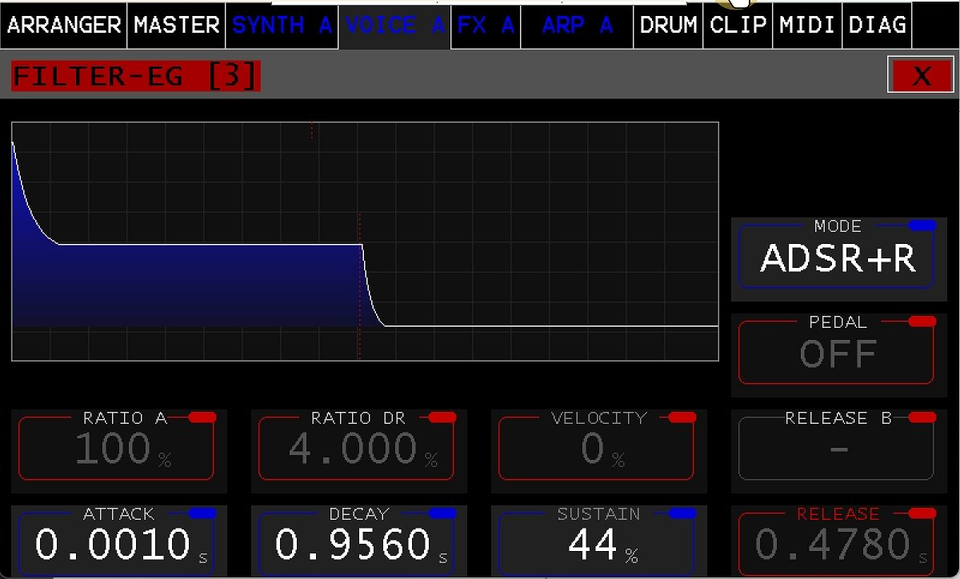Go to the FX A tab
The image size is (960, 579).
click(485, 25)
